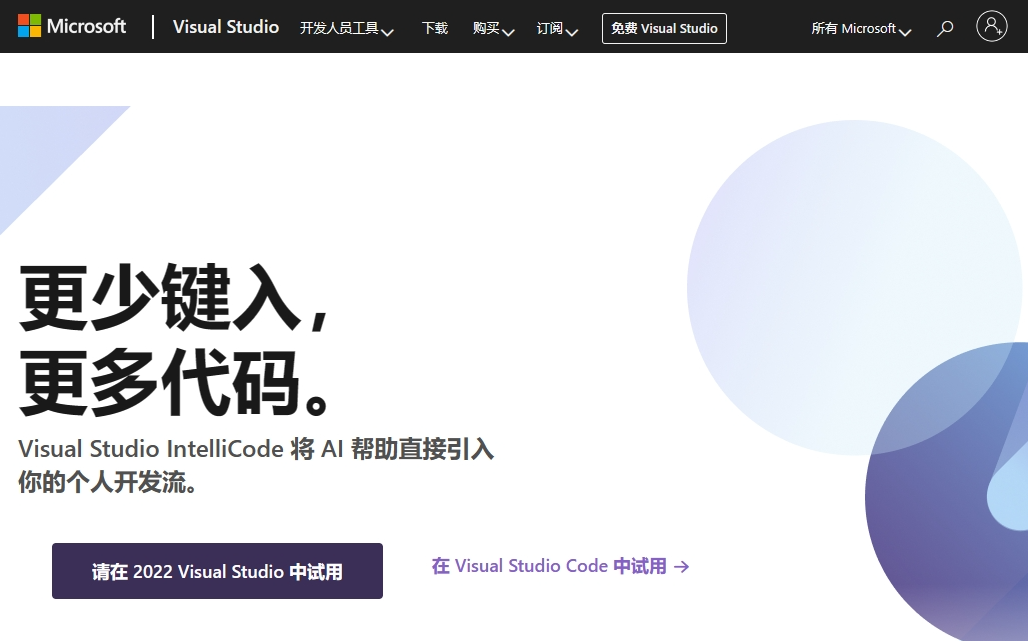Go to the Visual Studio brand link
1028x641 pixels.
pyautogui.click(x=225, y=27)
